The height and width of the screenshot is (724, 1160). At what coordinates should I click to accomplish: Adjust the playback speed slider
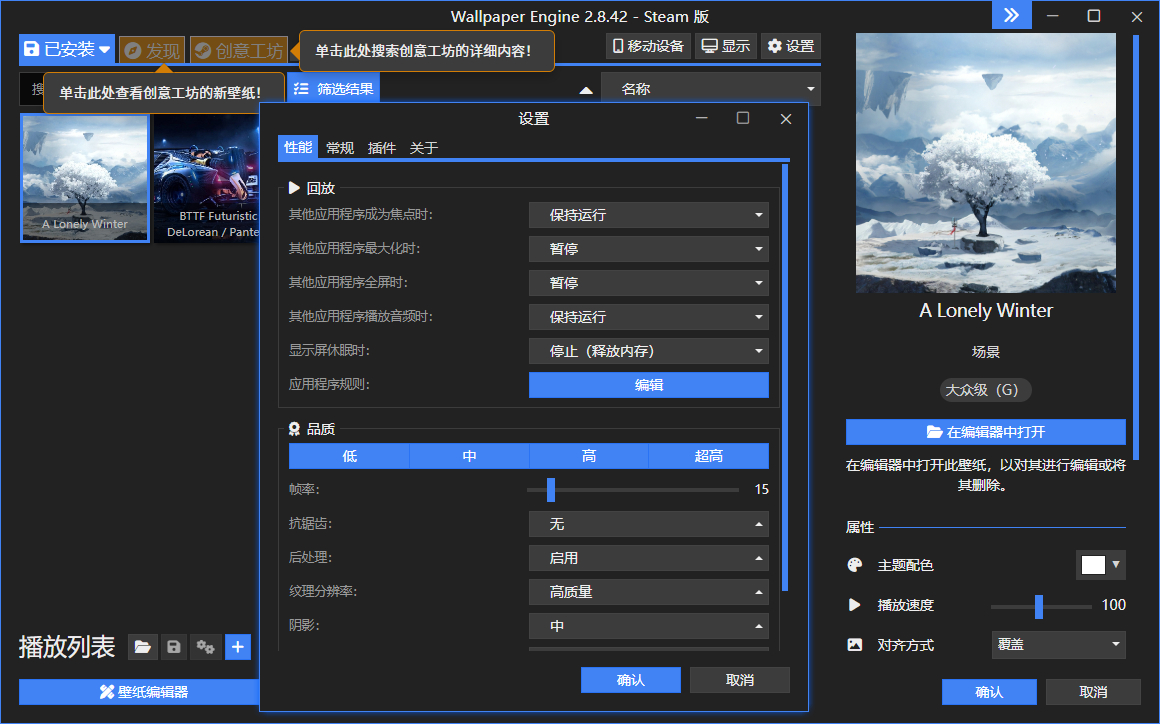tap(1039, 606)
